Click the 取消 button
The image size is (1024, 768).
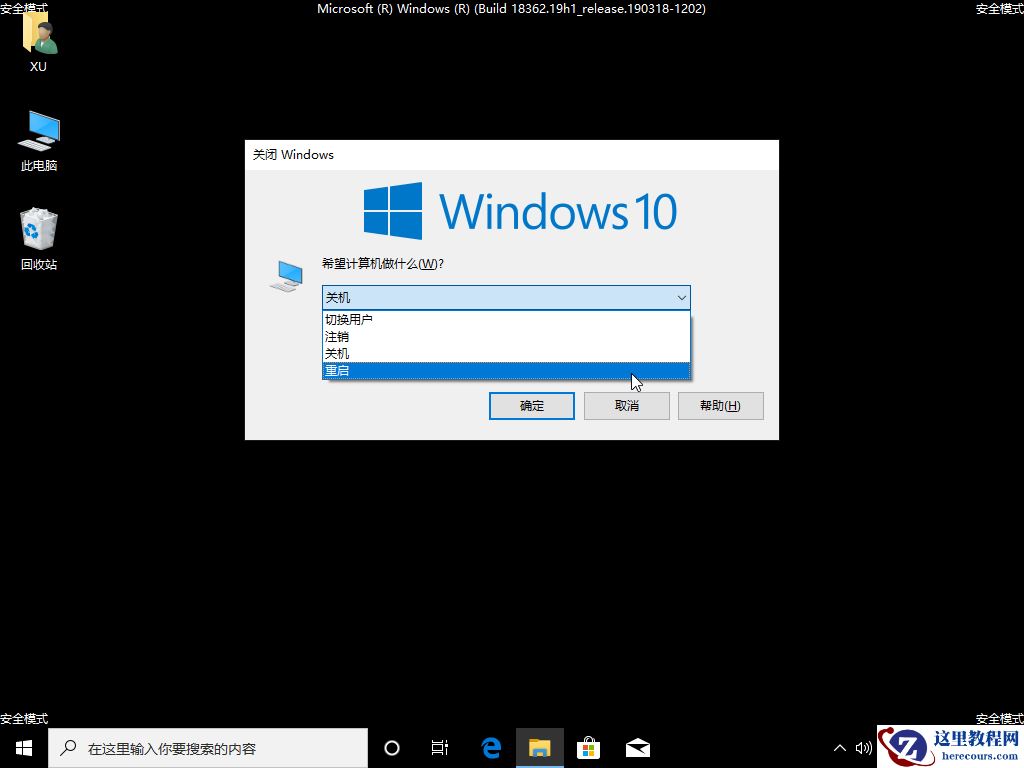pos(626,406)
